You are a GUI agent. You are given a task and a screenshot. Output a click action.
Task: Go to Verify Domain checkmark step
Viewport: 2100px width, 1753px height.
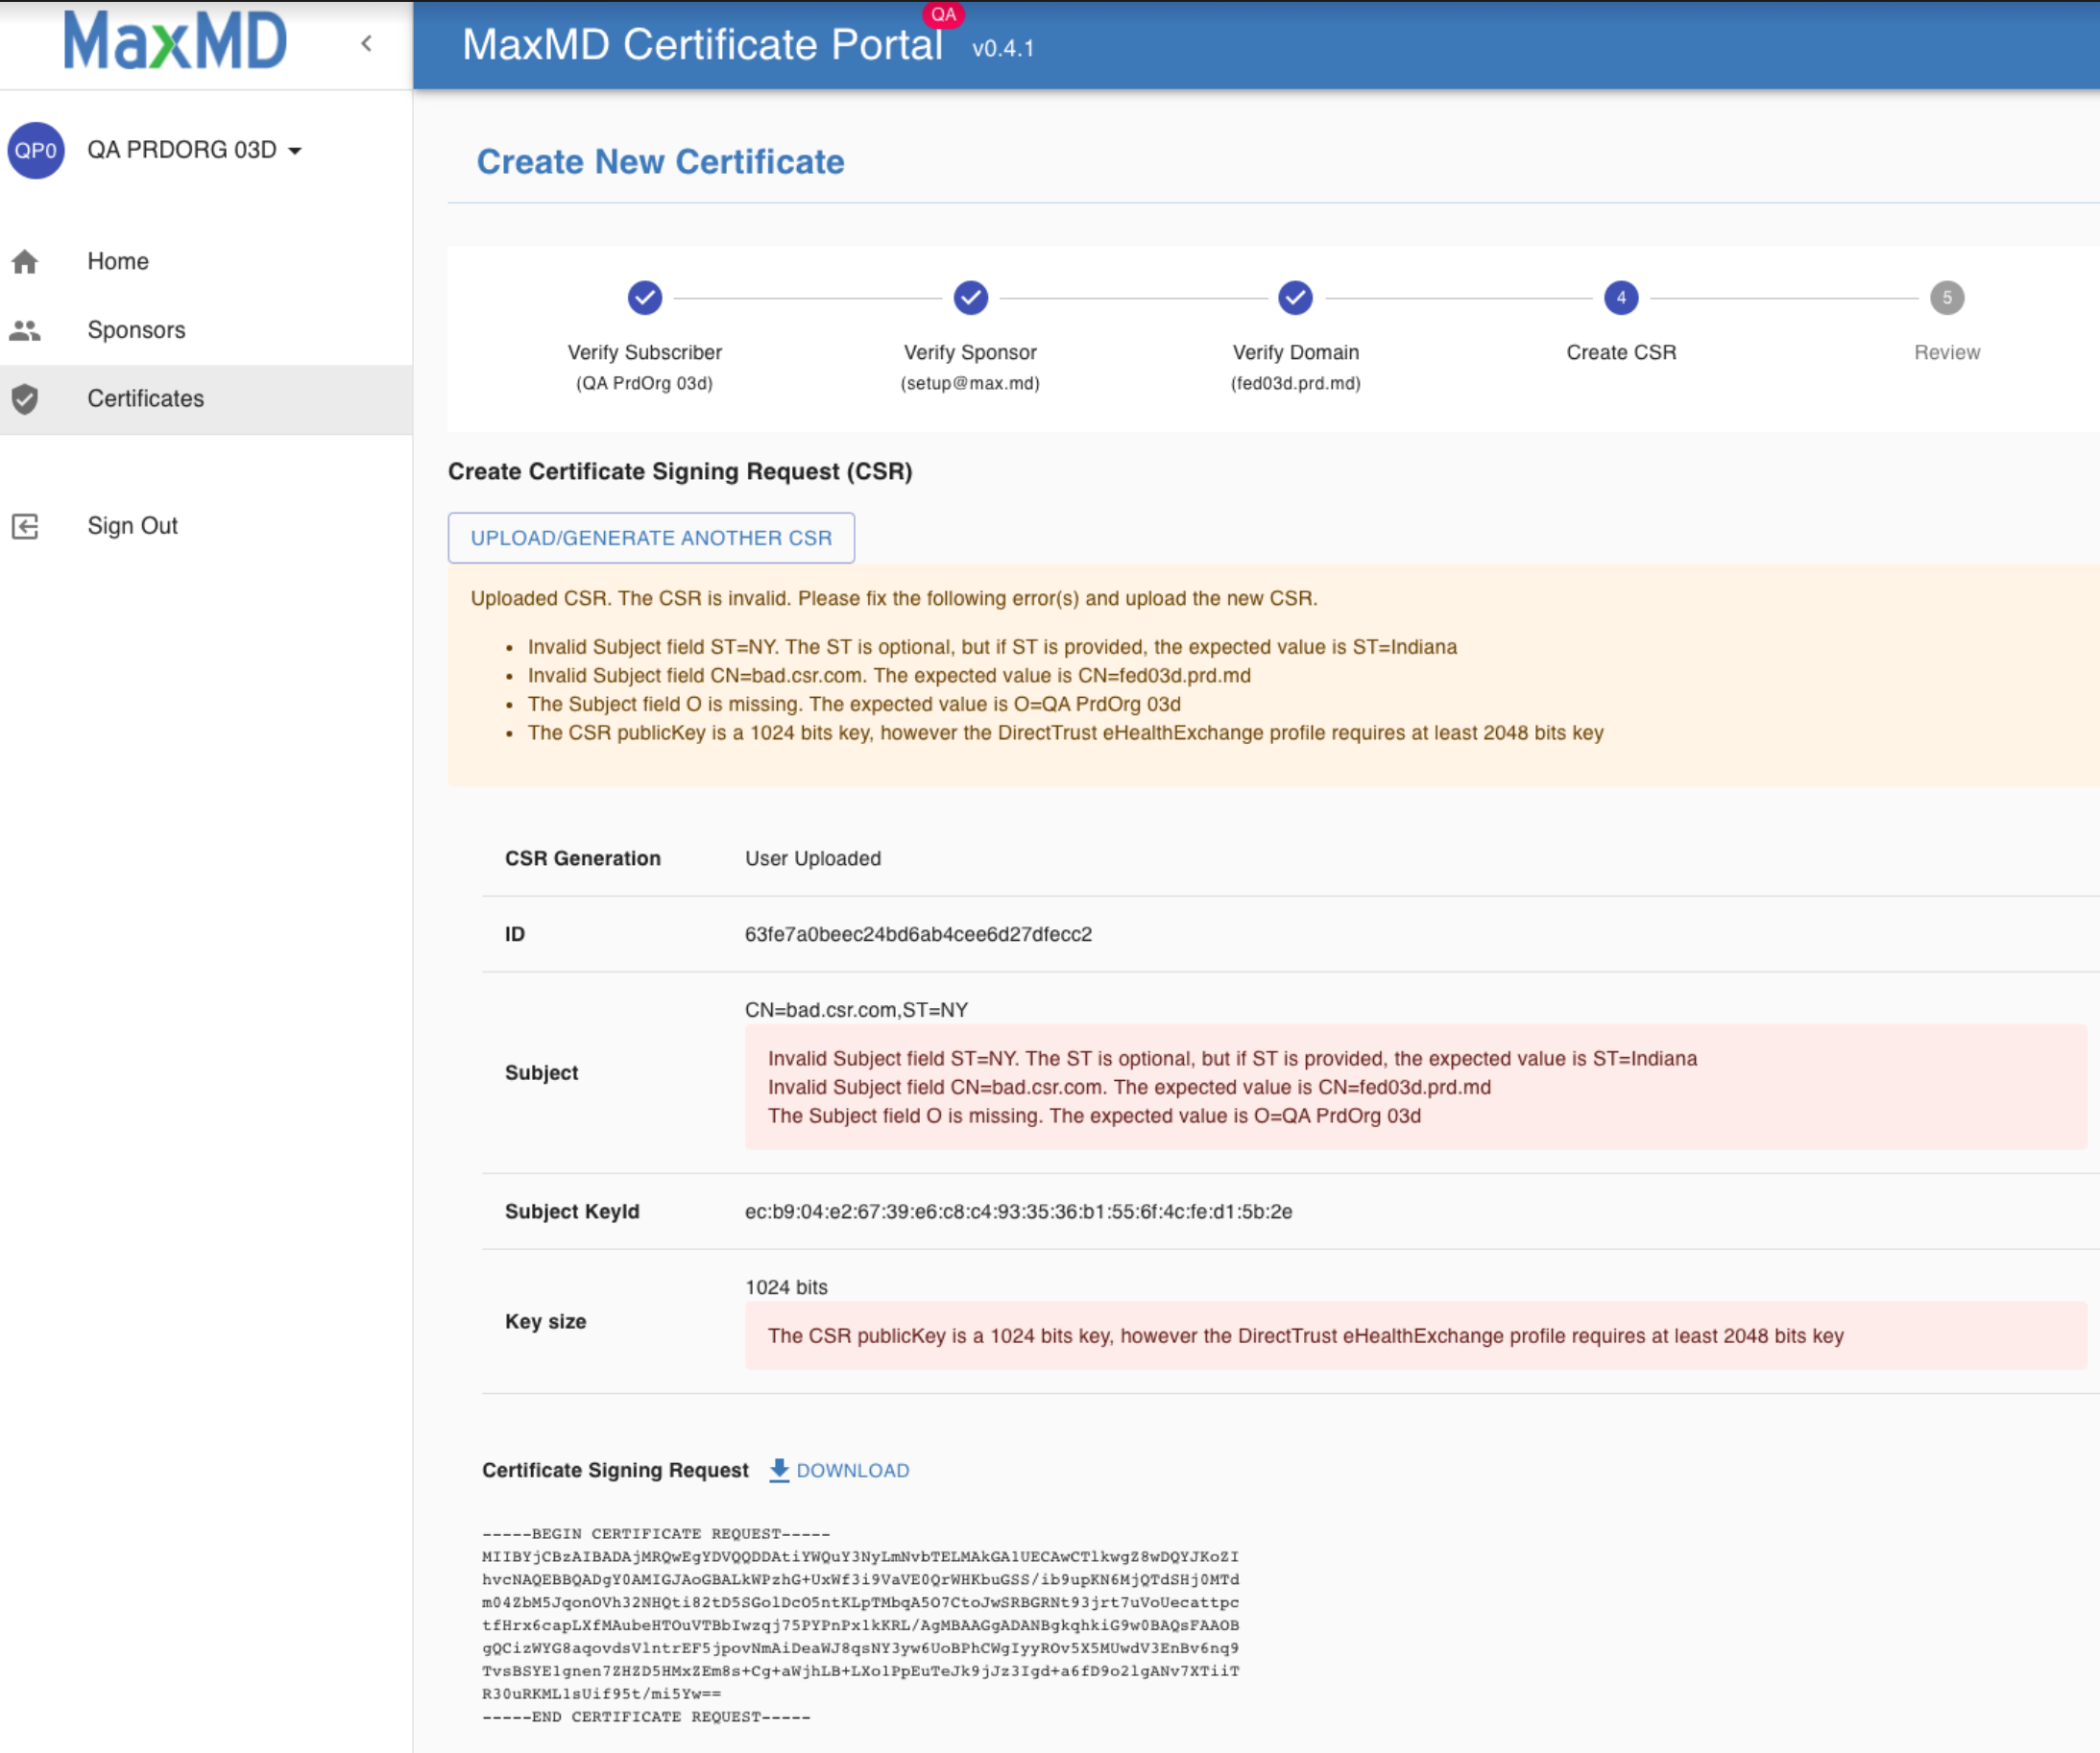[x=1295, y=298]
